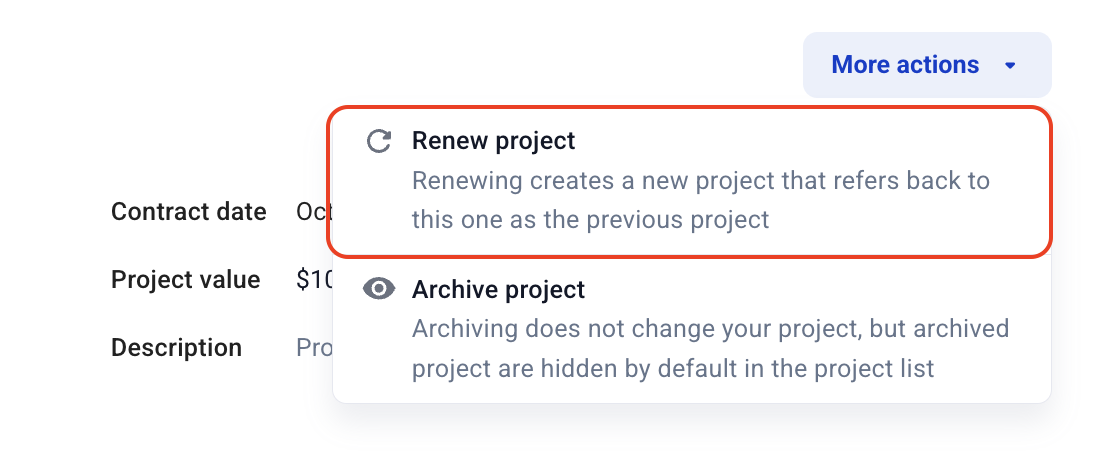Click the small caret in More actions
Screen dimensions: 1098x462
1010,66
